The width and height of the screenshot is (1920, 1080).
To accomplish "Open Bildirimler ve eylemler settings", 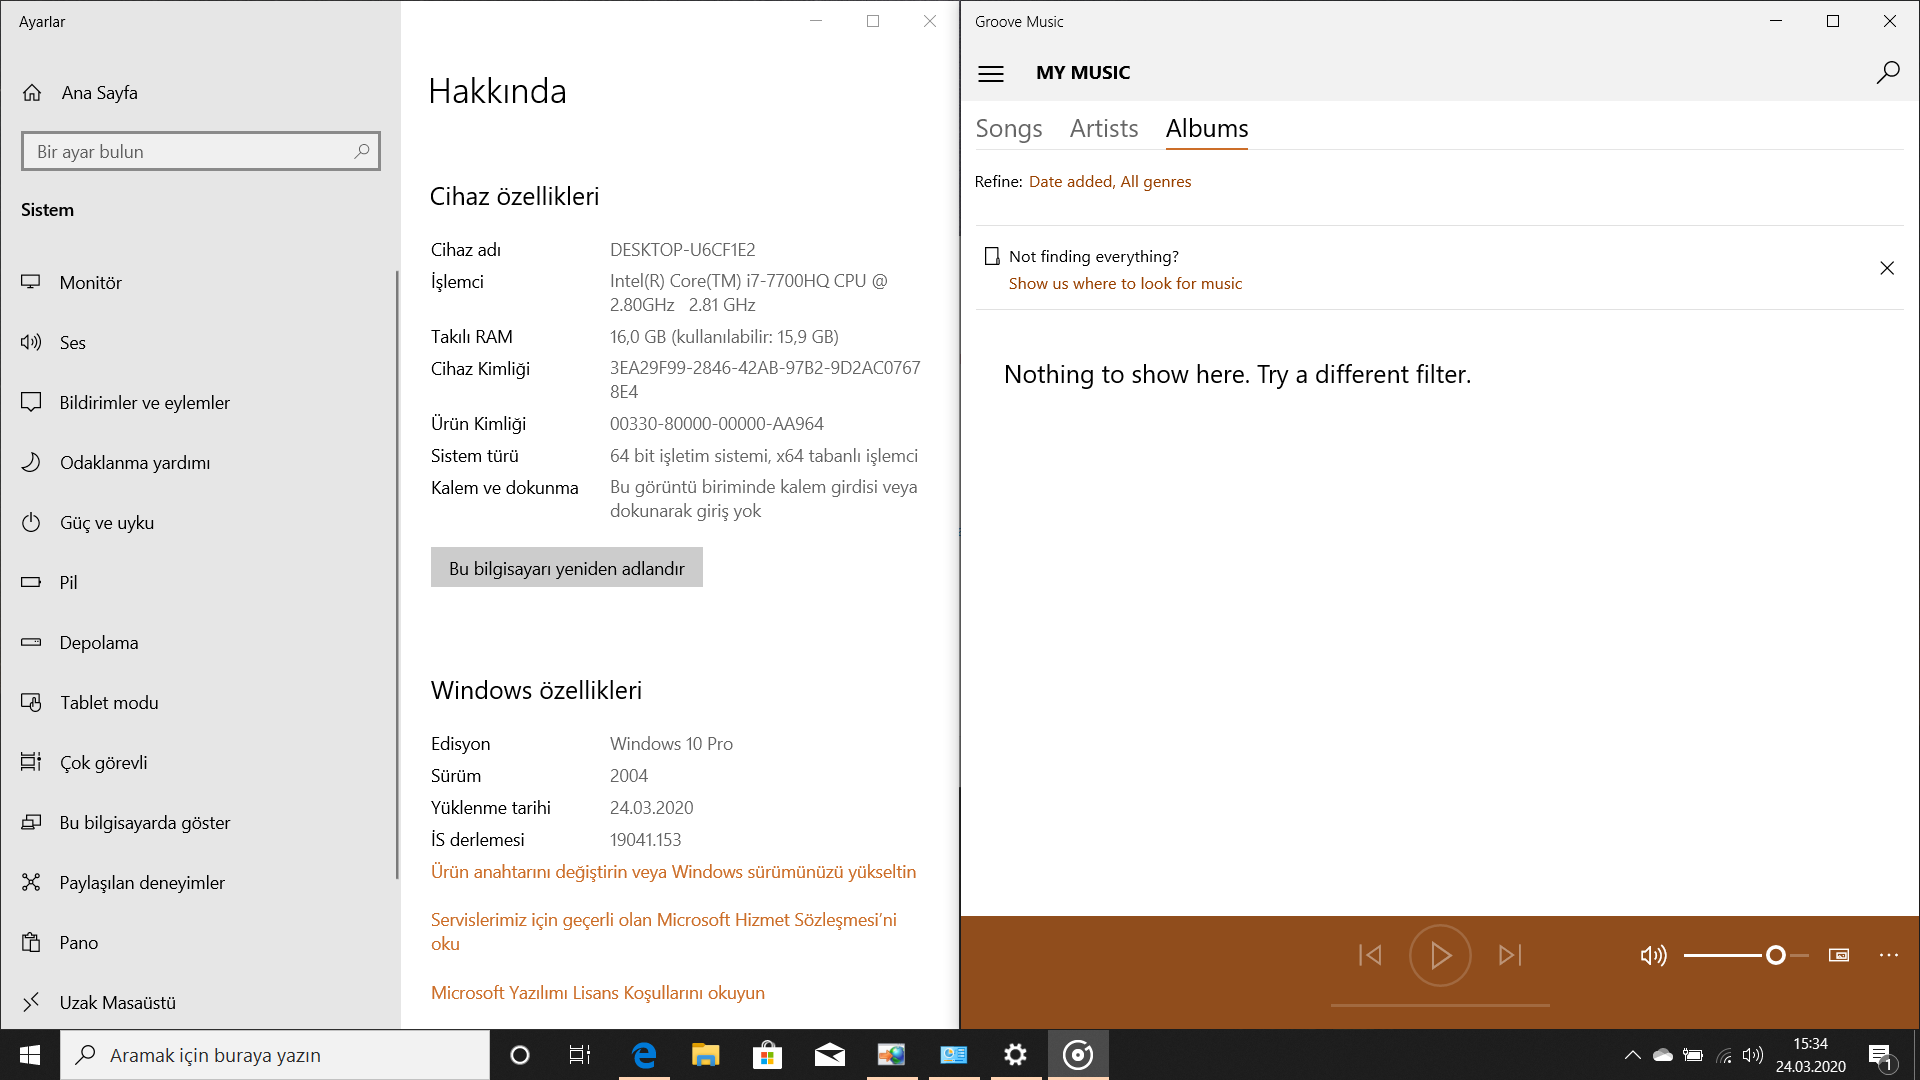I will coord(200,402).
